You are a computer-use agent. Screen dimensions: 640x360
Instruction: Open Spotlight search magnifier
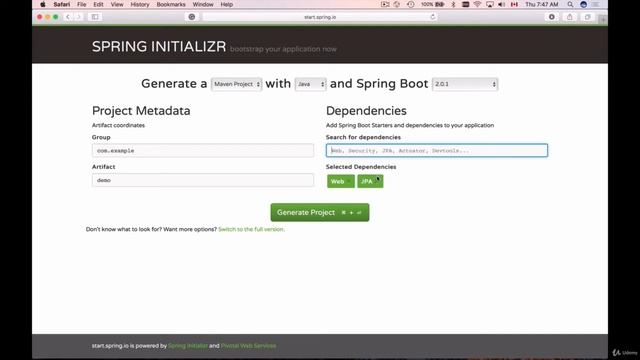[570, 4]
